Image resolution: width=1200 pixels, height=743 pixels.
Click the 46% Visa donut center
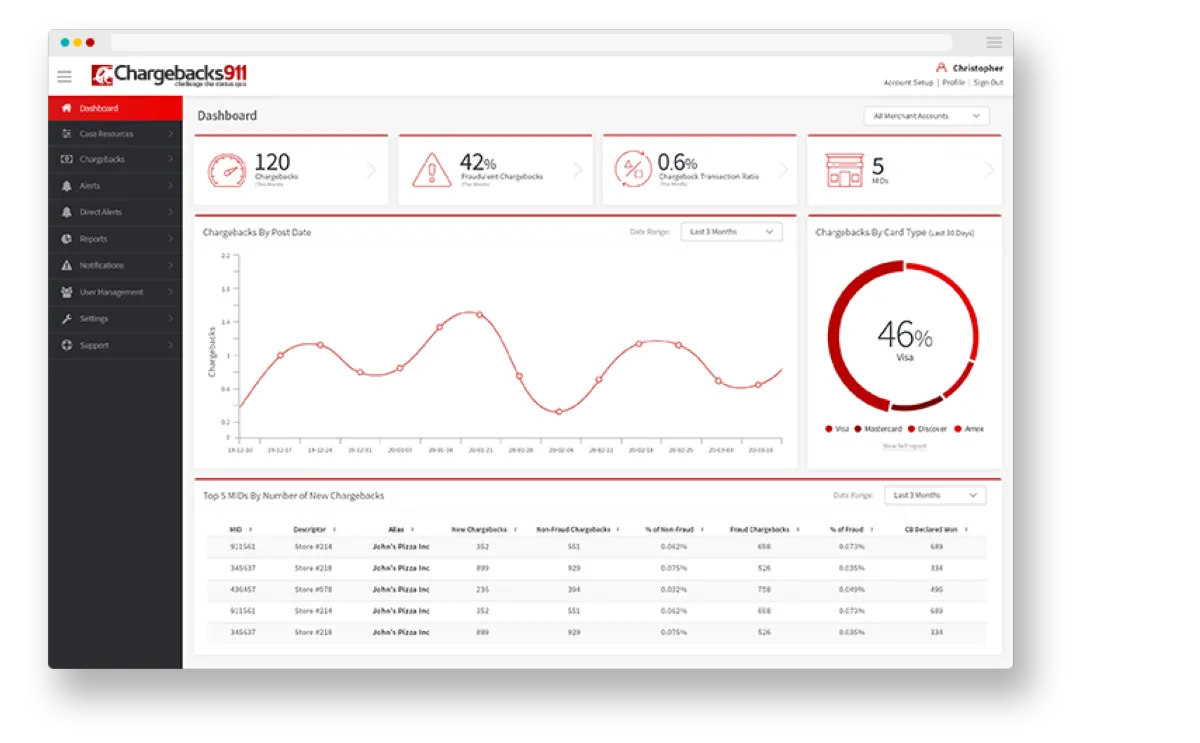904,337
